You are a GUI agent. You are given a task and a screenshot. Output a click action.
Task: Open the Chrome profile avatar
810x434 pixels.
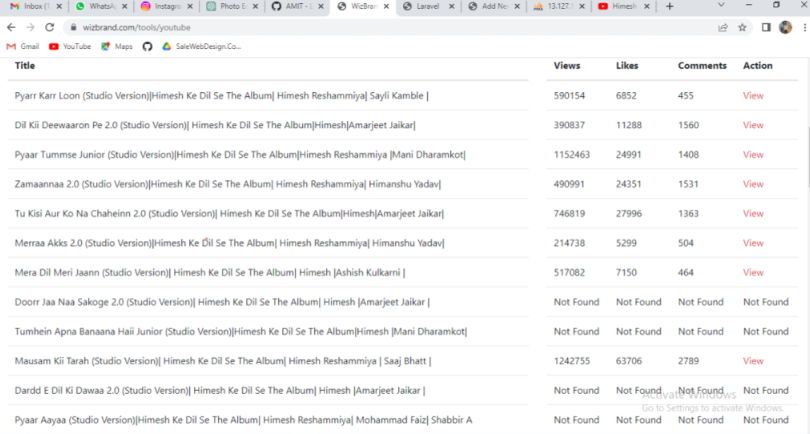(x=785, y=27)
